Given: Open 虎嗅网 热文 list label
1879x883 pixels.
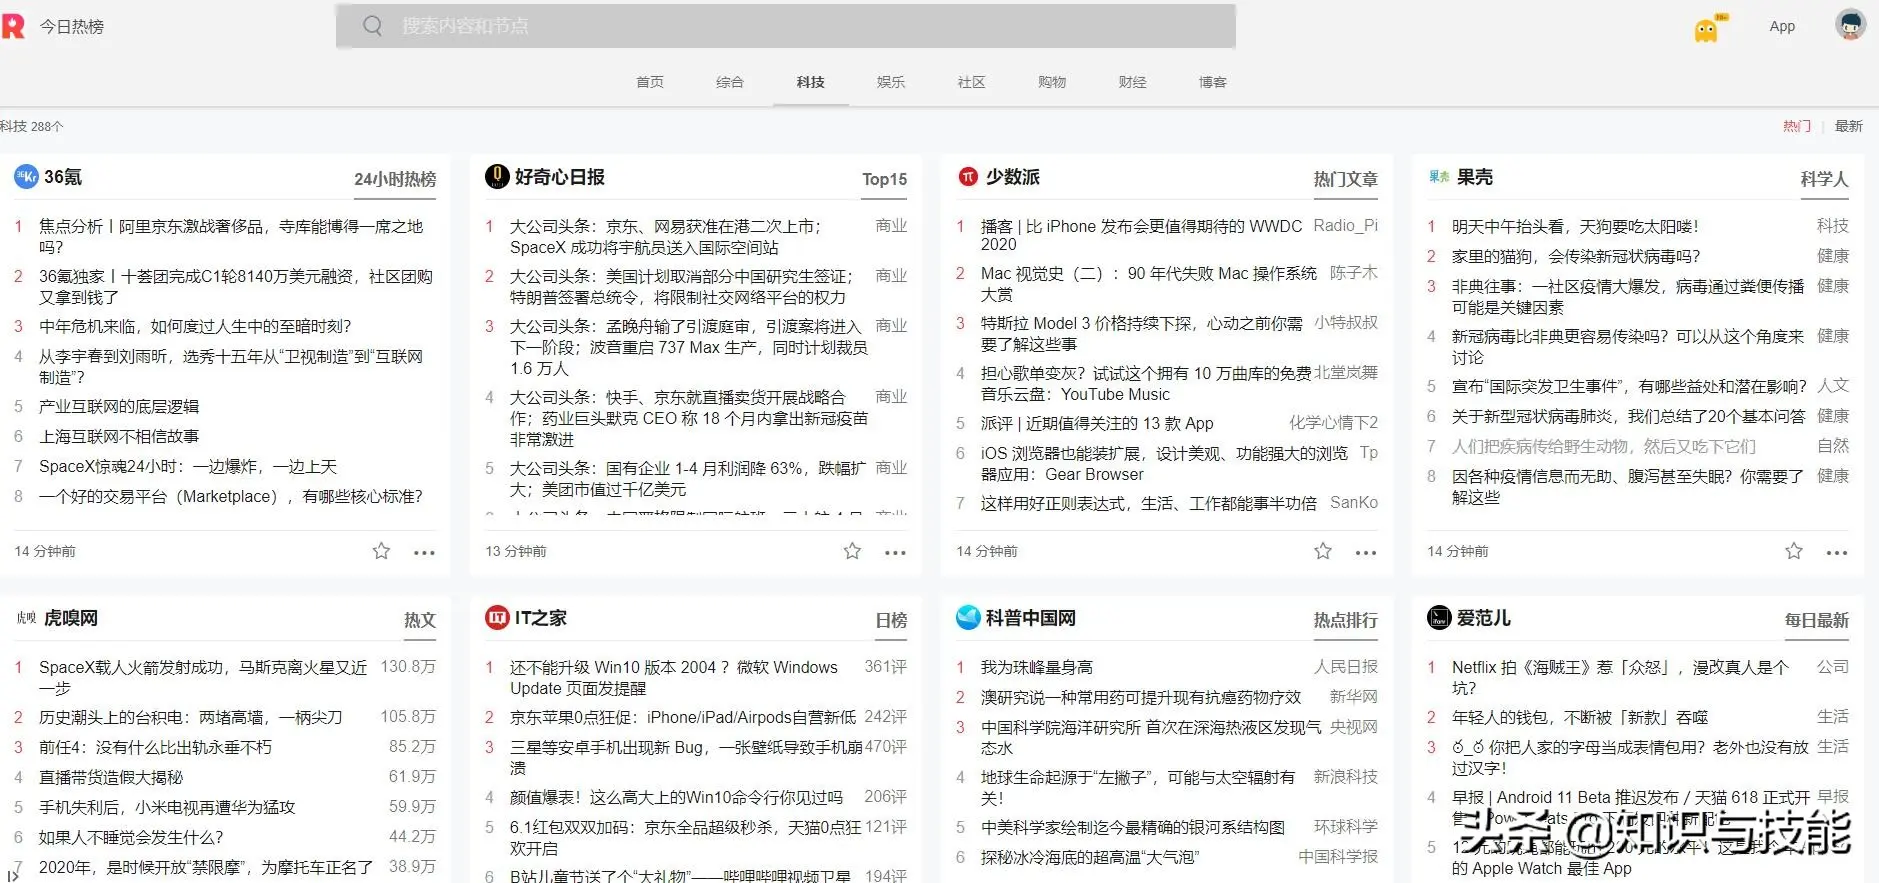Looking at the screenshot, I should click(x=420, y=620).
